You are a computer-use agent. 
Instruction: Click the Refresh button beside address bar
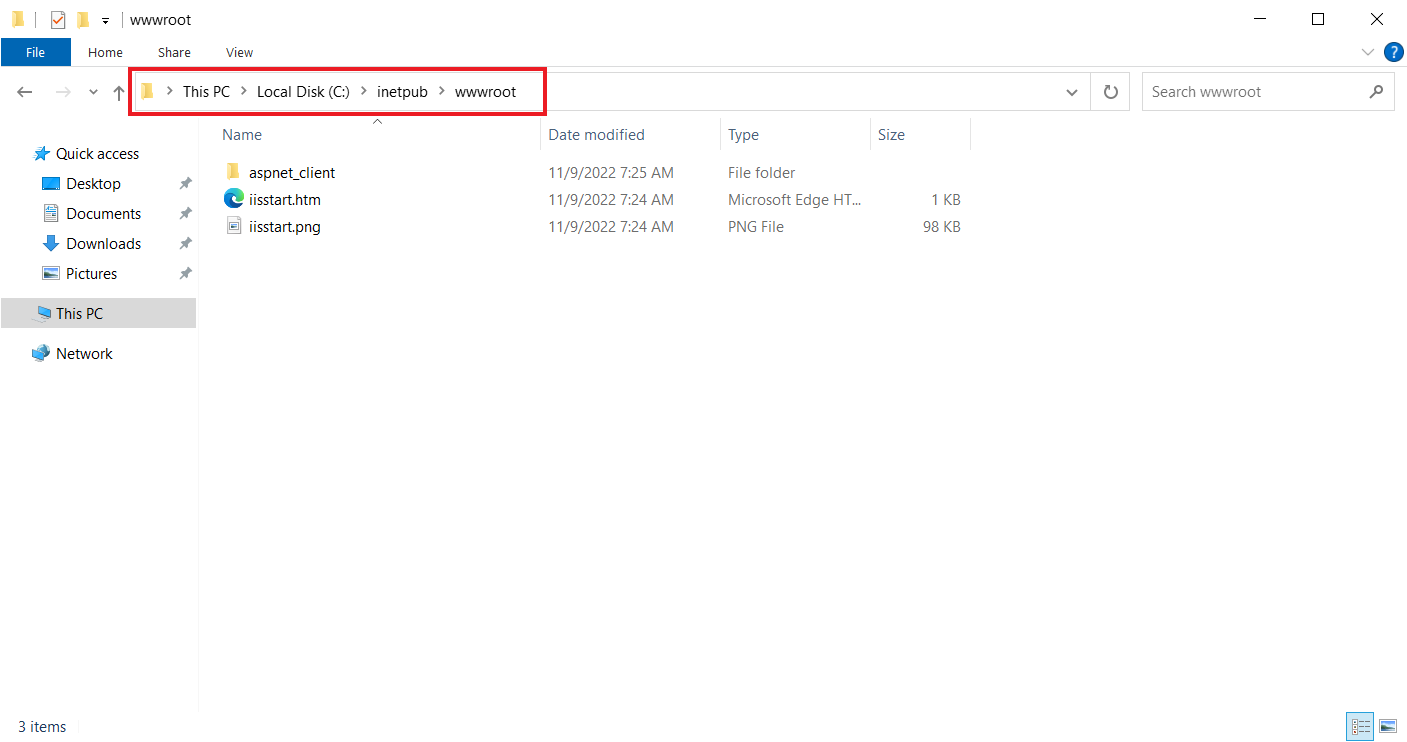point(1110,92)
